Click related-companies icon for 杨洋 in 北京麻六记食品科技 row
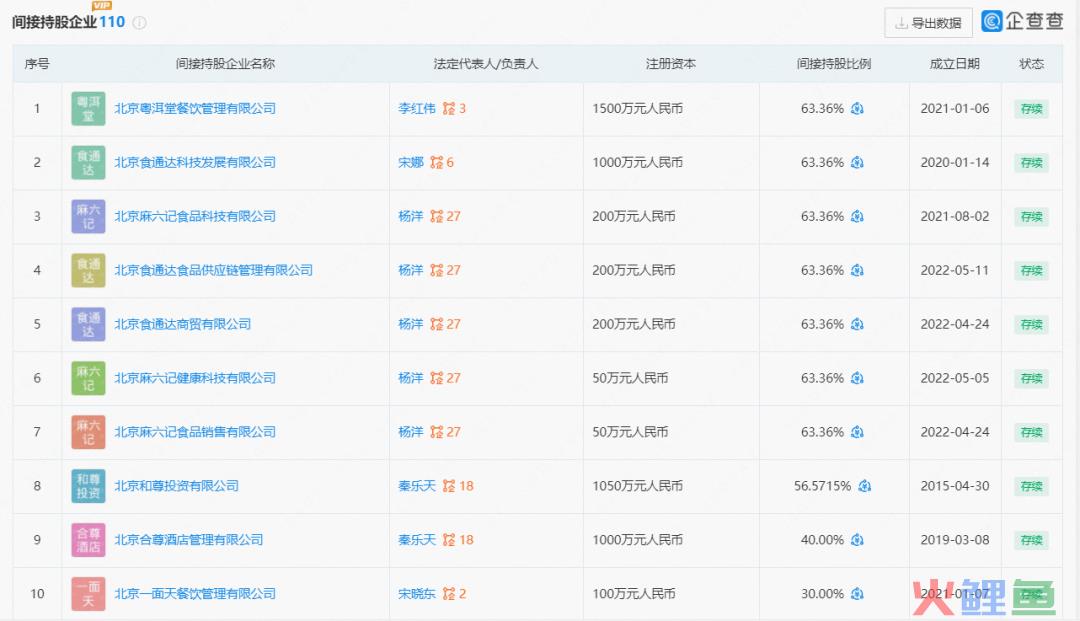The width and height of the screenshot is (1080, 621). coord(437,216)
